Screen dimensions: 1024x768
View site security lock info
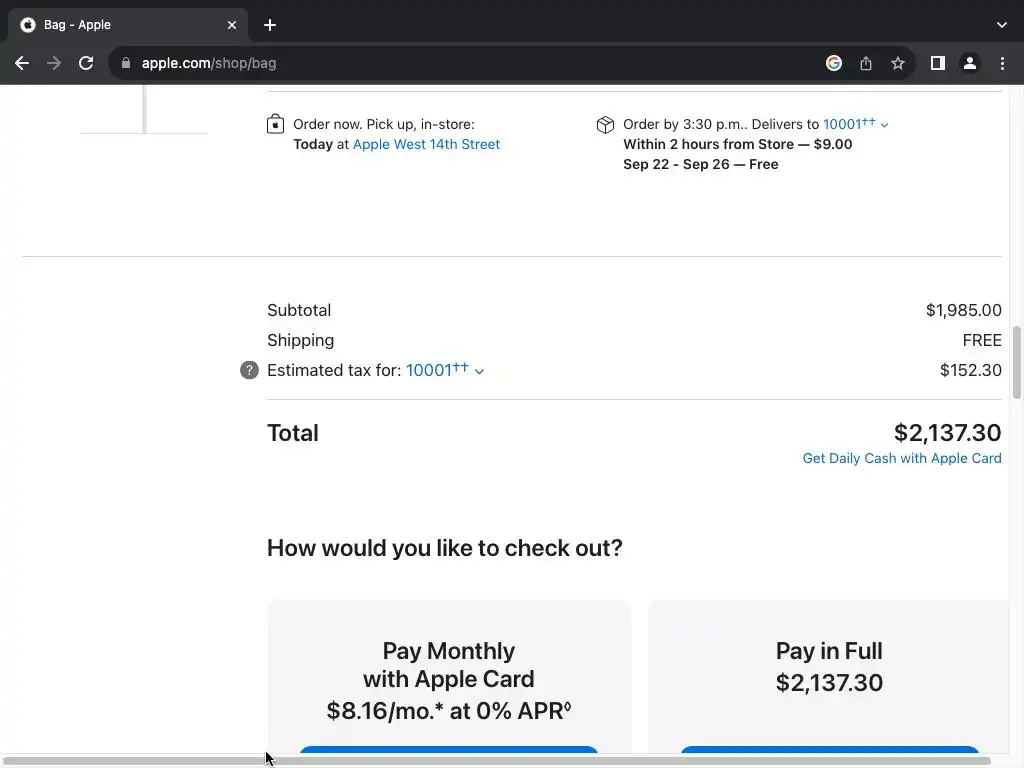coord(126,63)
